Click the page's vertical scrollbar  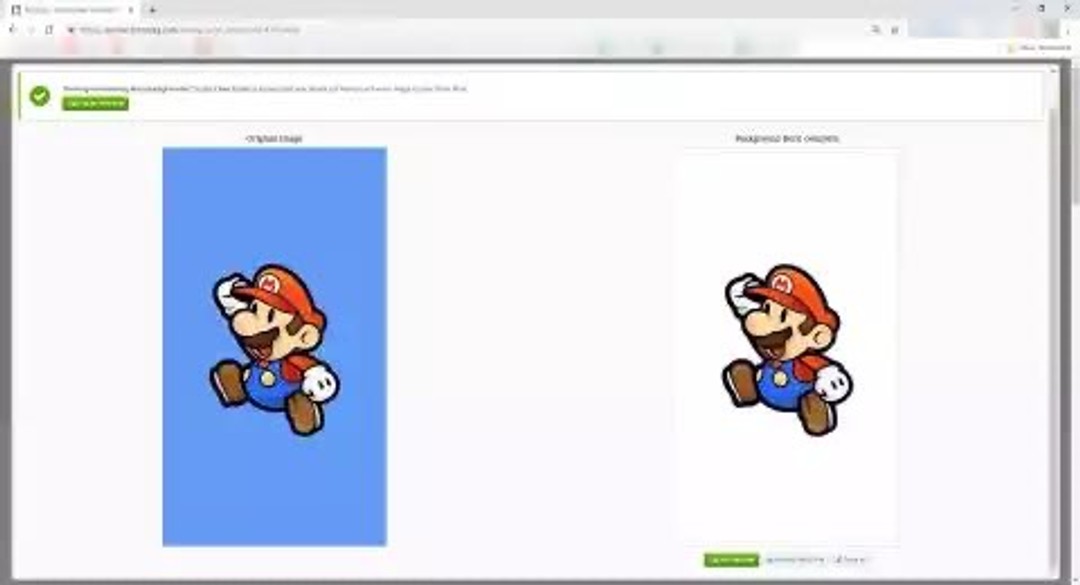[1074, 138]
